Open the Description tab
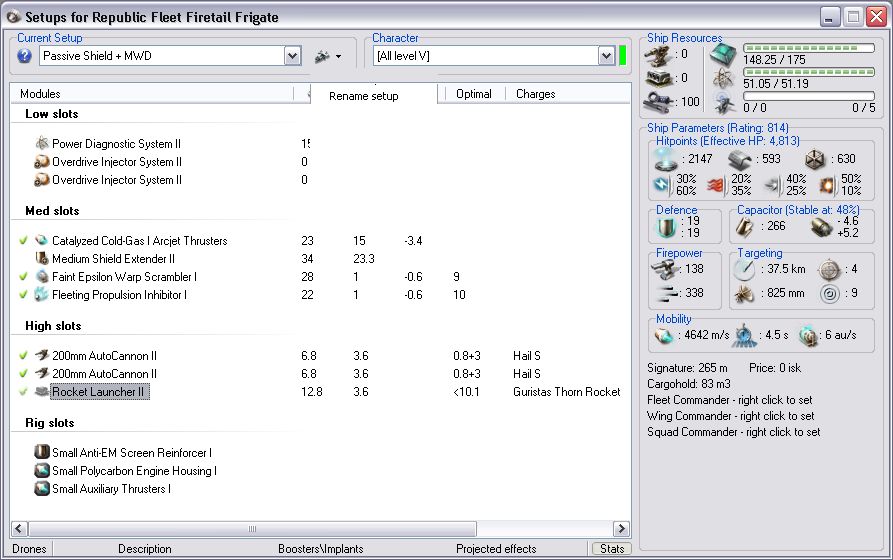 pos(145,549)
